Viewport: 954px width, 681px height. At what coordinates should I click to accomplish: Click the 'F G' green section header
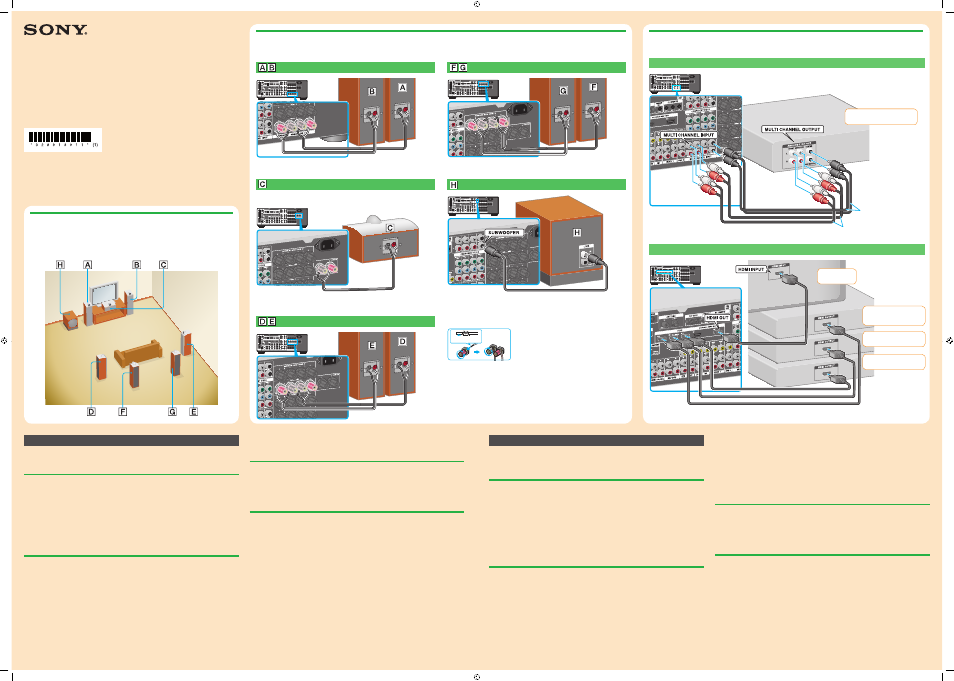537,68
